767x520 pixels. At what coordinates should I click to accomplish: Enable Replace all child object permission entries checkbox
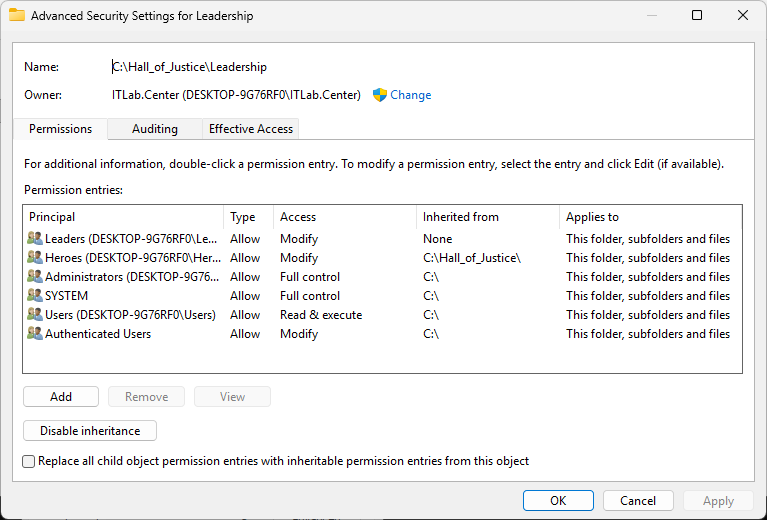pyautogui.click(x=29, y=461)
